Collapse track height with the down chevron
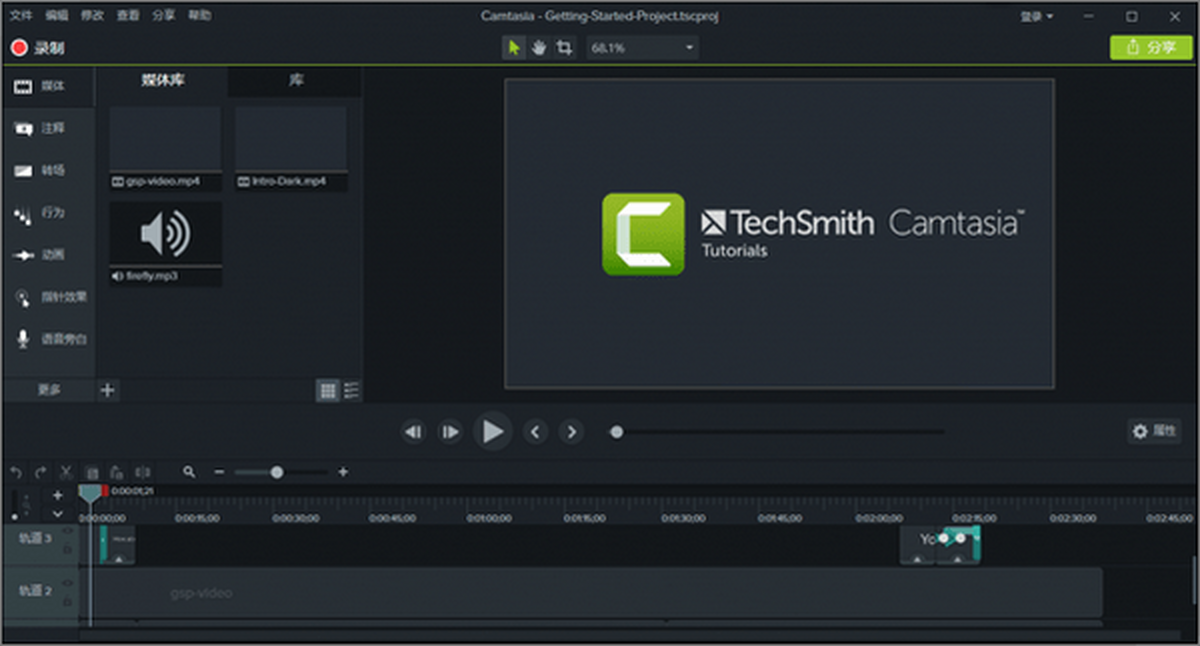 (58, 513)
